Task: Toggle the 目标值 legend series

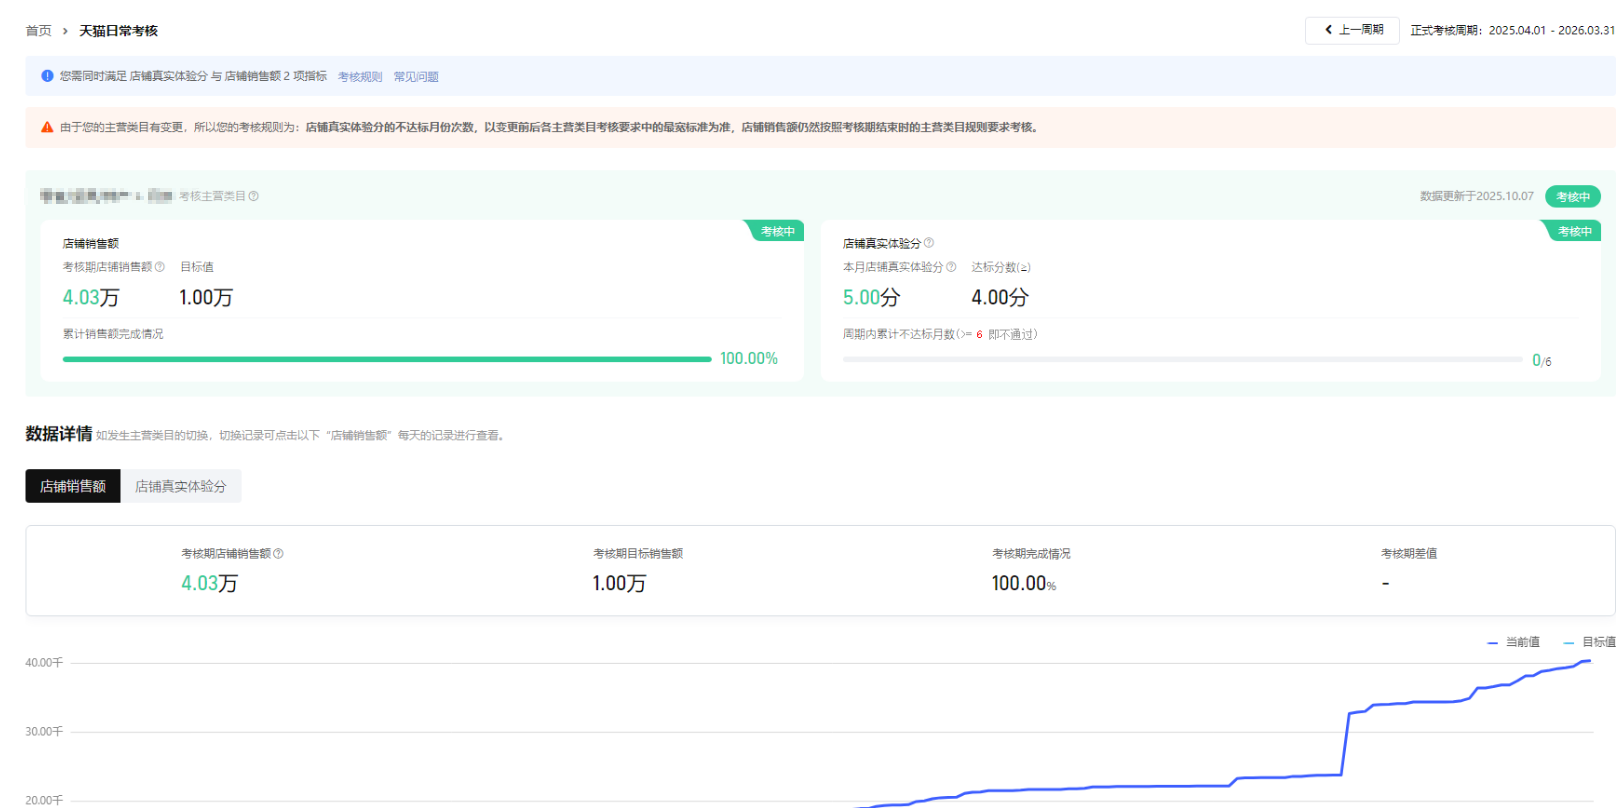Action: click(1590, 642)
